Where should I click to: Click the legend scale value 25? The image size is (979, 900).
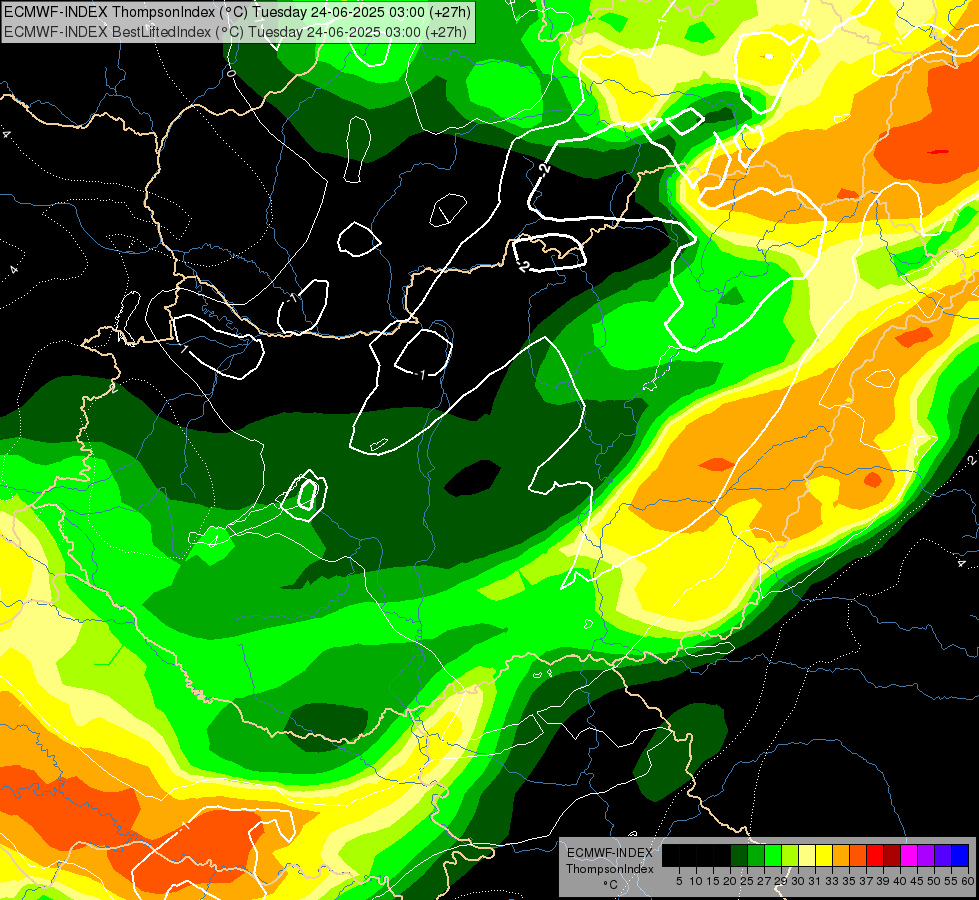[x=747, y=881]
